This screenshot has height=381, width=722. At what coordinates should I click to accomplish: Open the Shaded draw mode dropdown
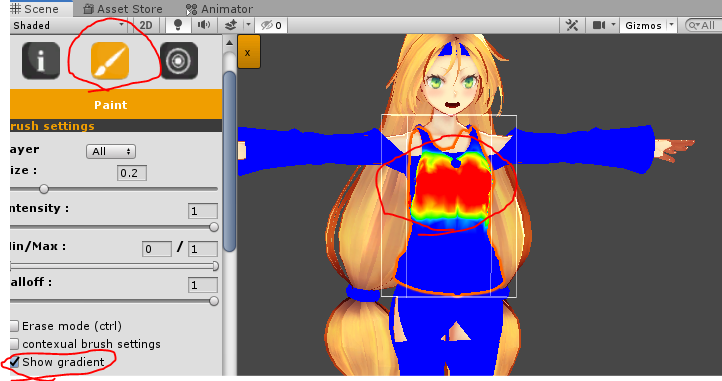(x=69, y=25)
